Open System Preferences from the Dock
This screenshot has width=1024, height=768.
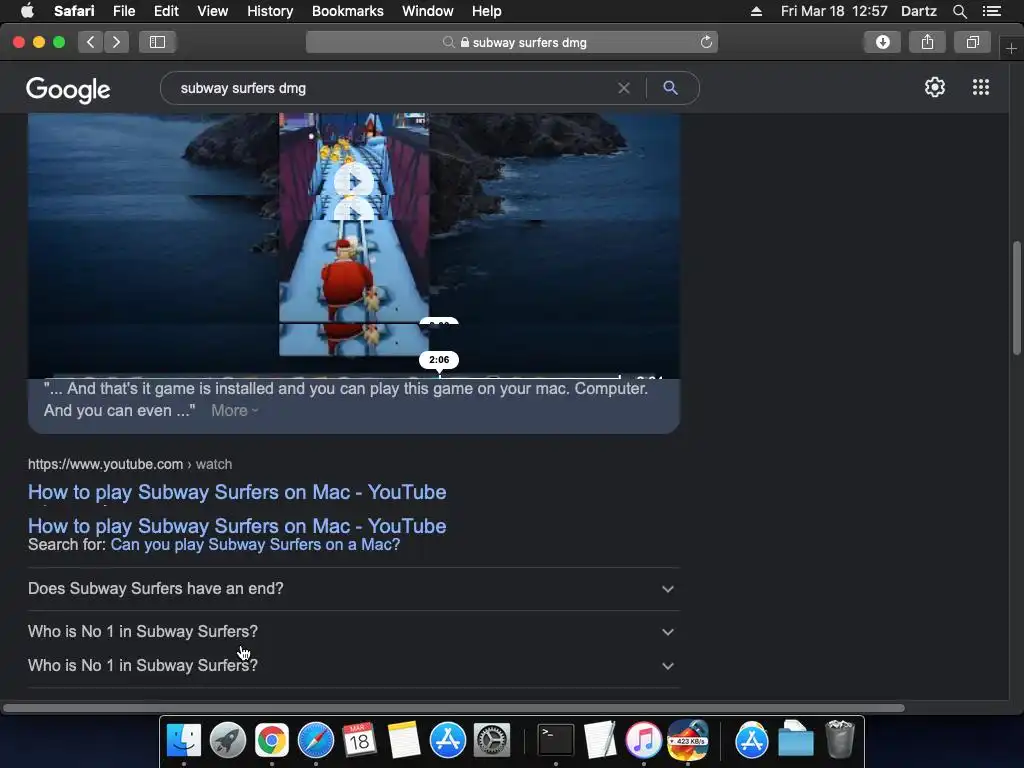click(492, 740)
